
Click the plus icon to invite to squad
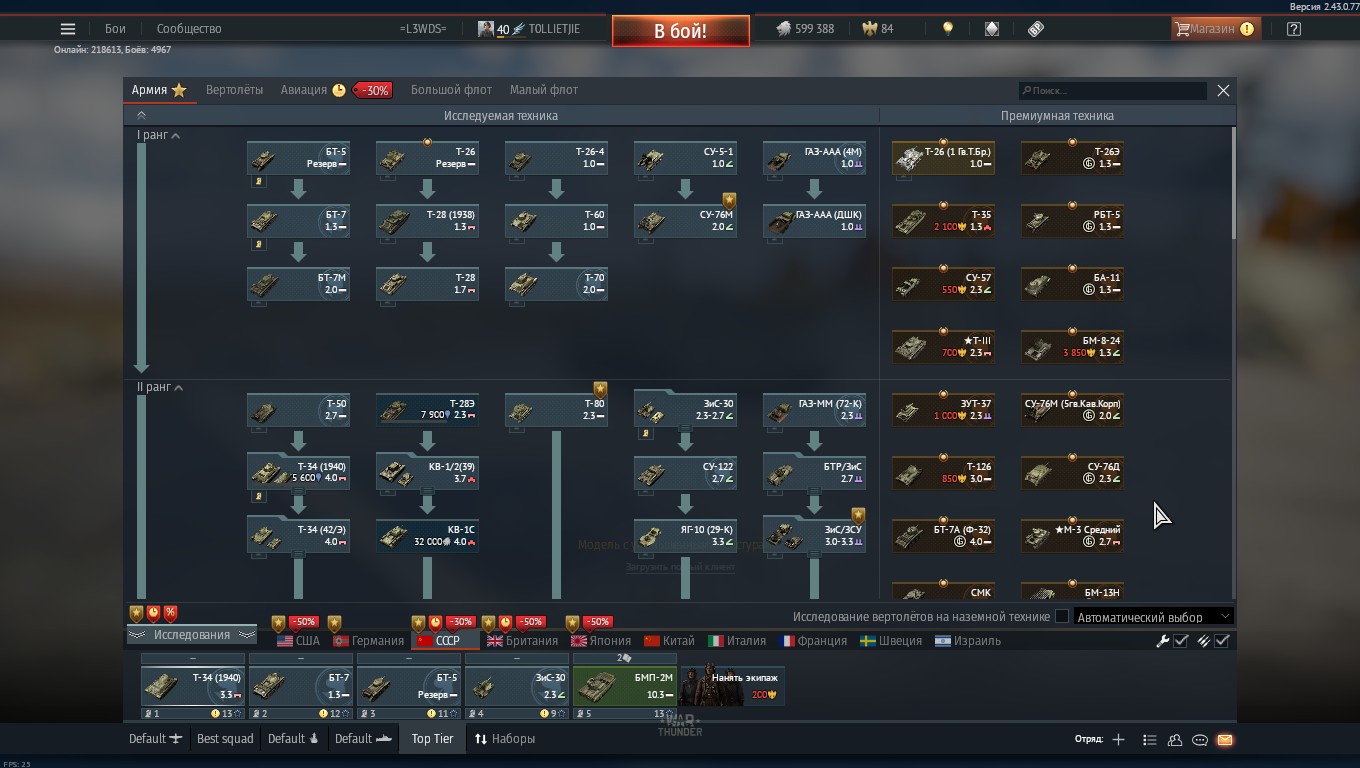(1118, 740)
